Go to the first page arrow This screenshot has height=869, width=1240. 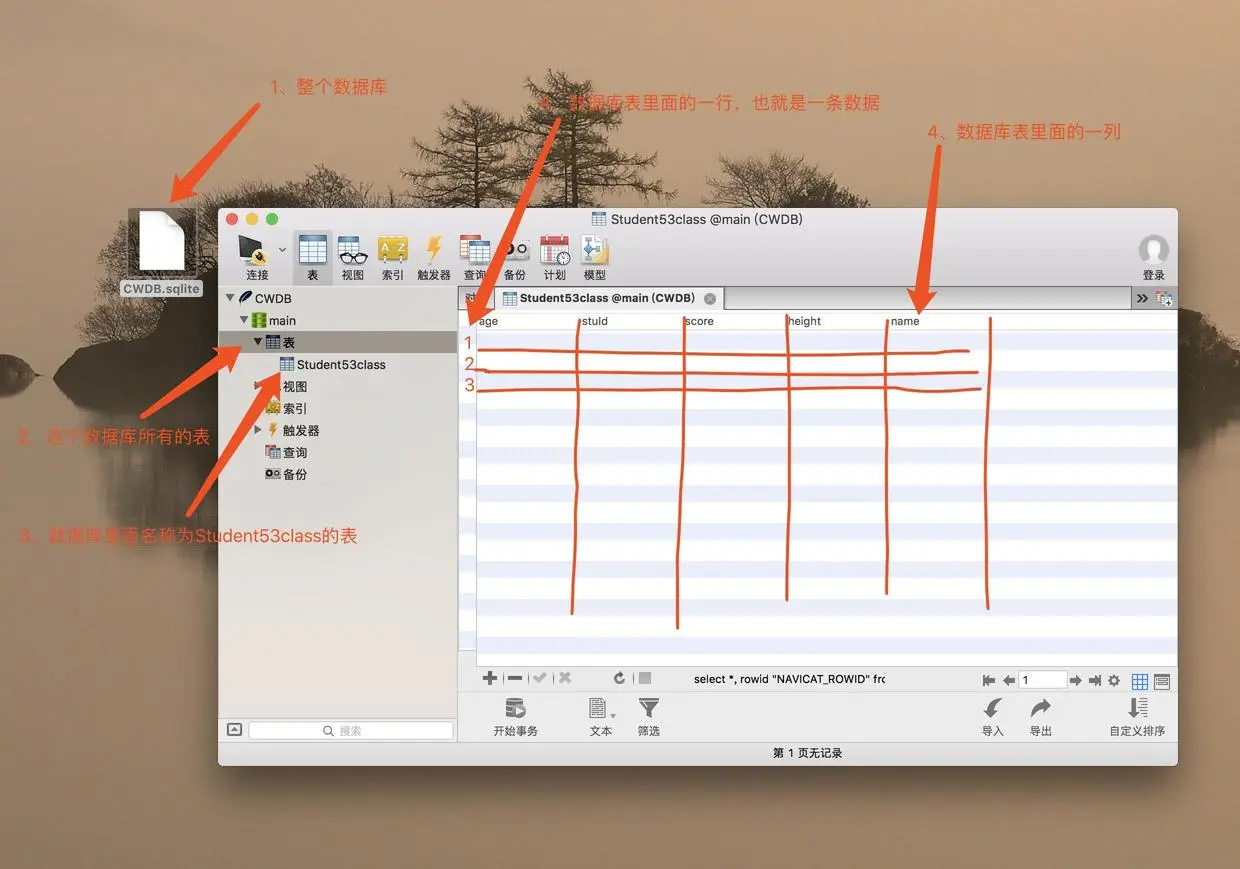click(989, 680)
